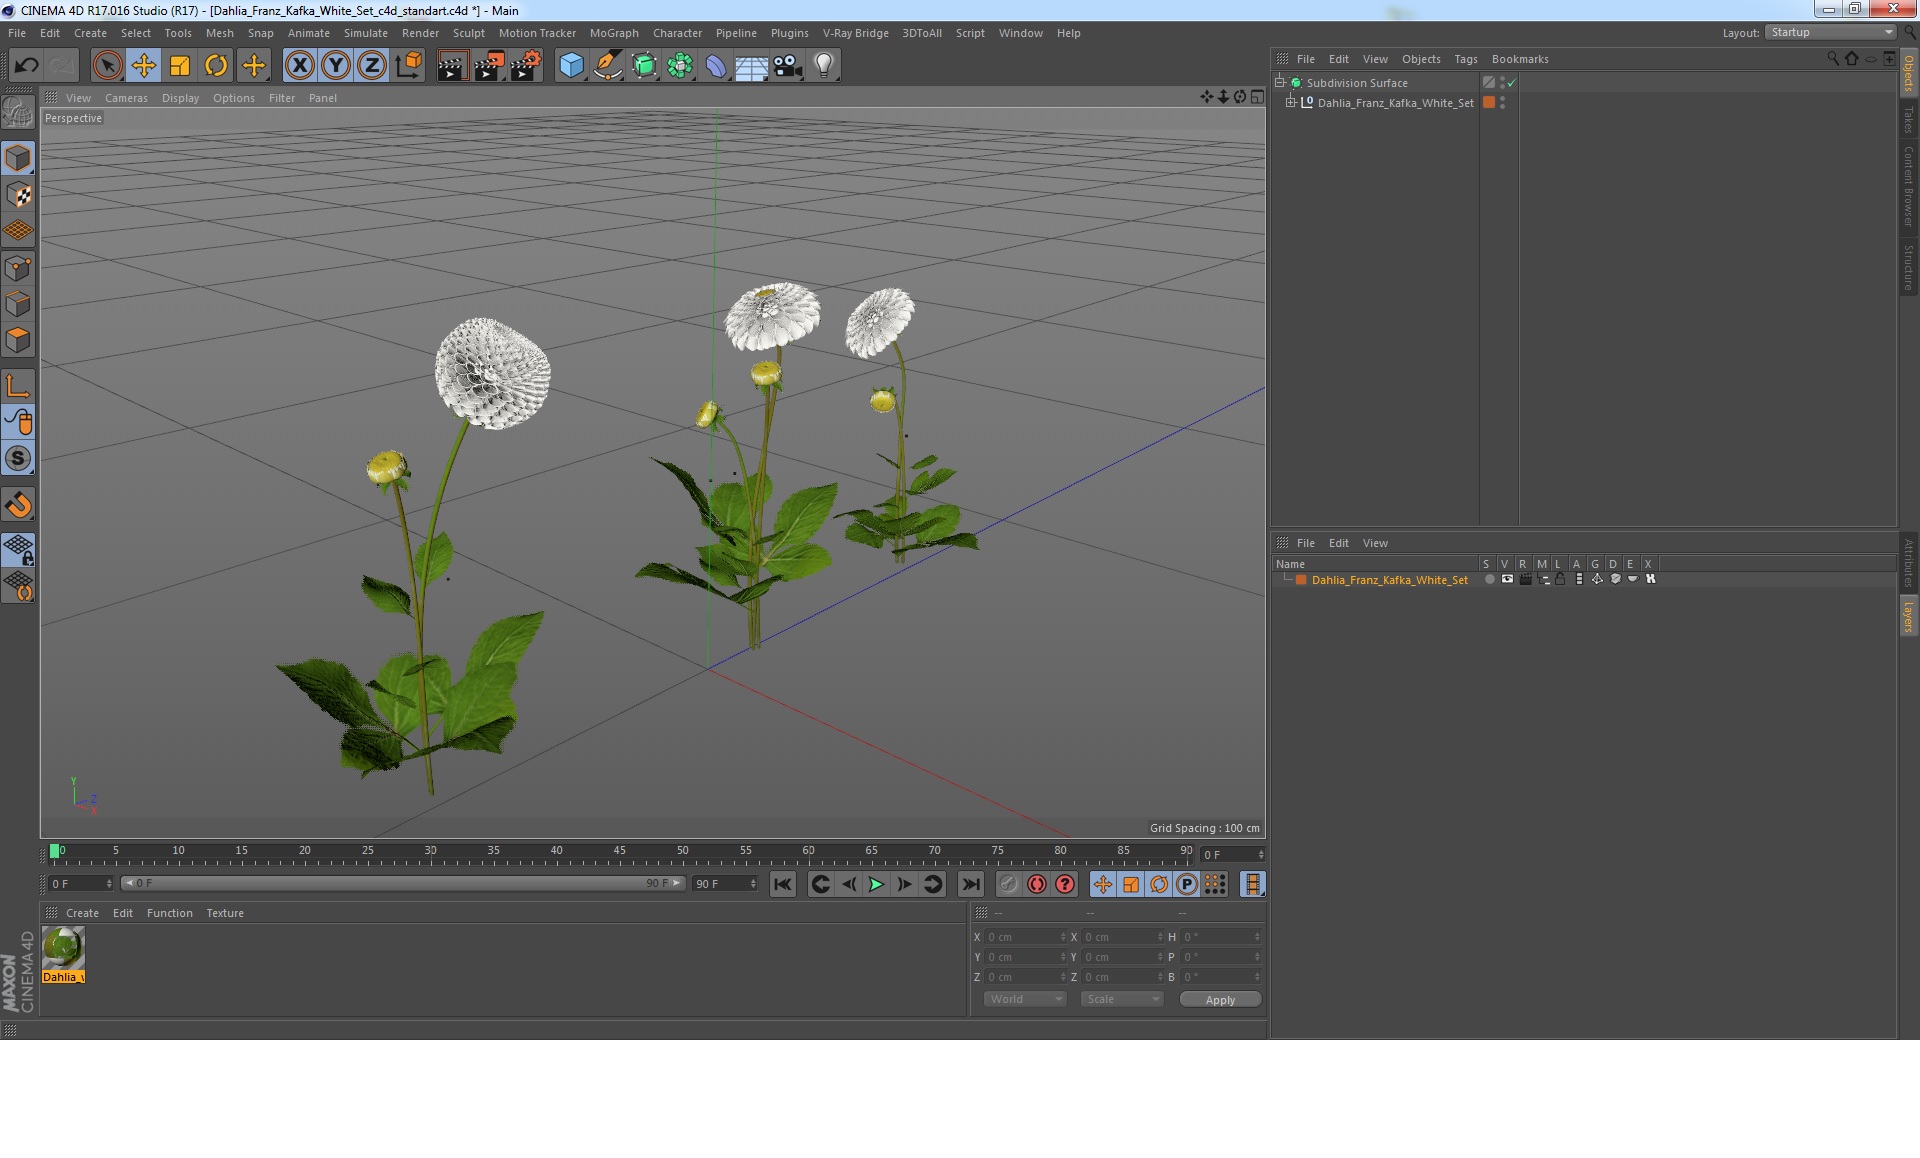
Task: Toggle layer Lock for Dahlia layer
Action: pyautogui.click(x=1560, y=579)
